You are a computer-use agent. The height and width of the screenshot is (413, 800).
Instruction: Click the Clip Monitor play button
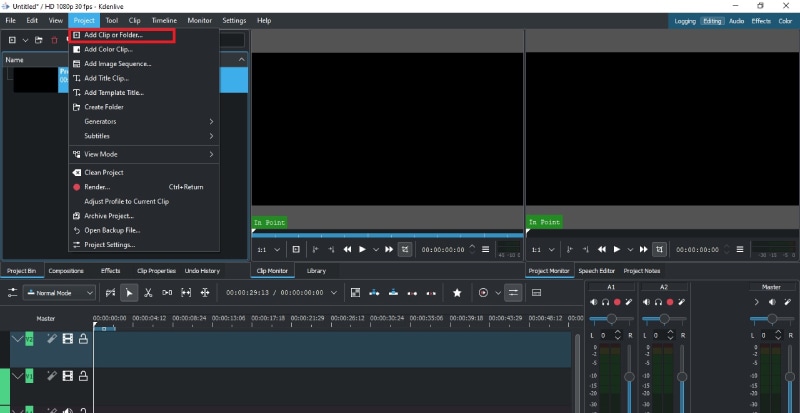[x=362, y=249]
